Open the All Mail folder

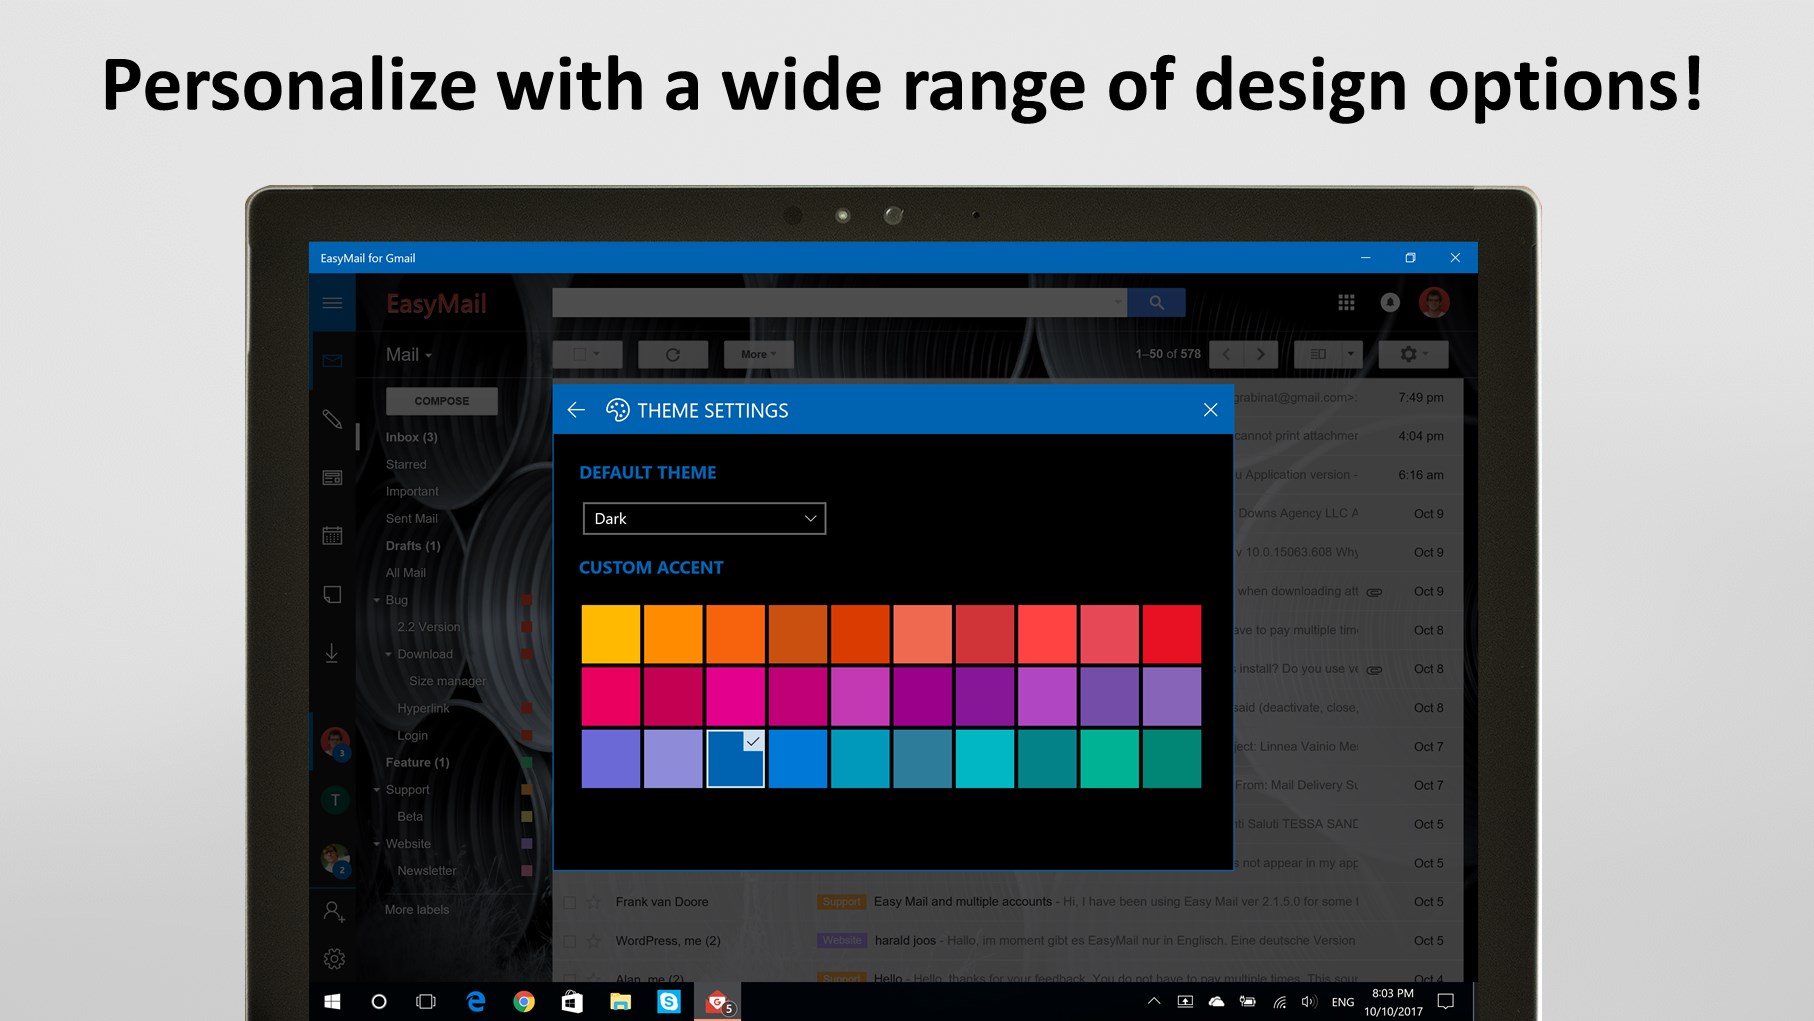tap(406, 572)
